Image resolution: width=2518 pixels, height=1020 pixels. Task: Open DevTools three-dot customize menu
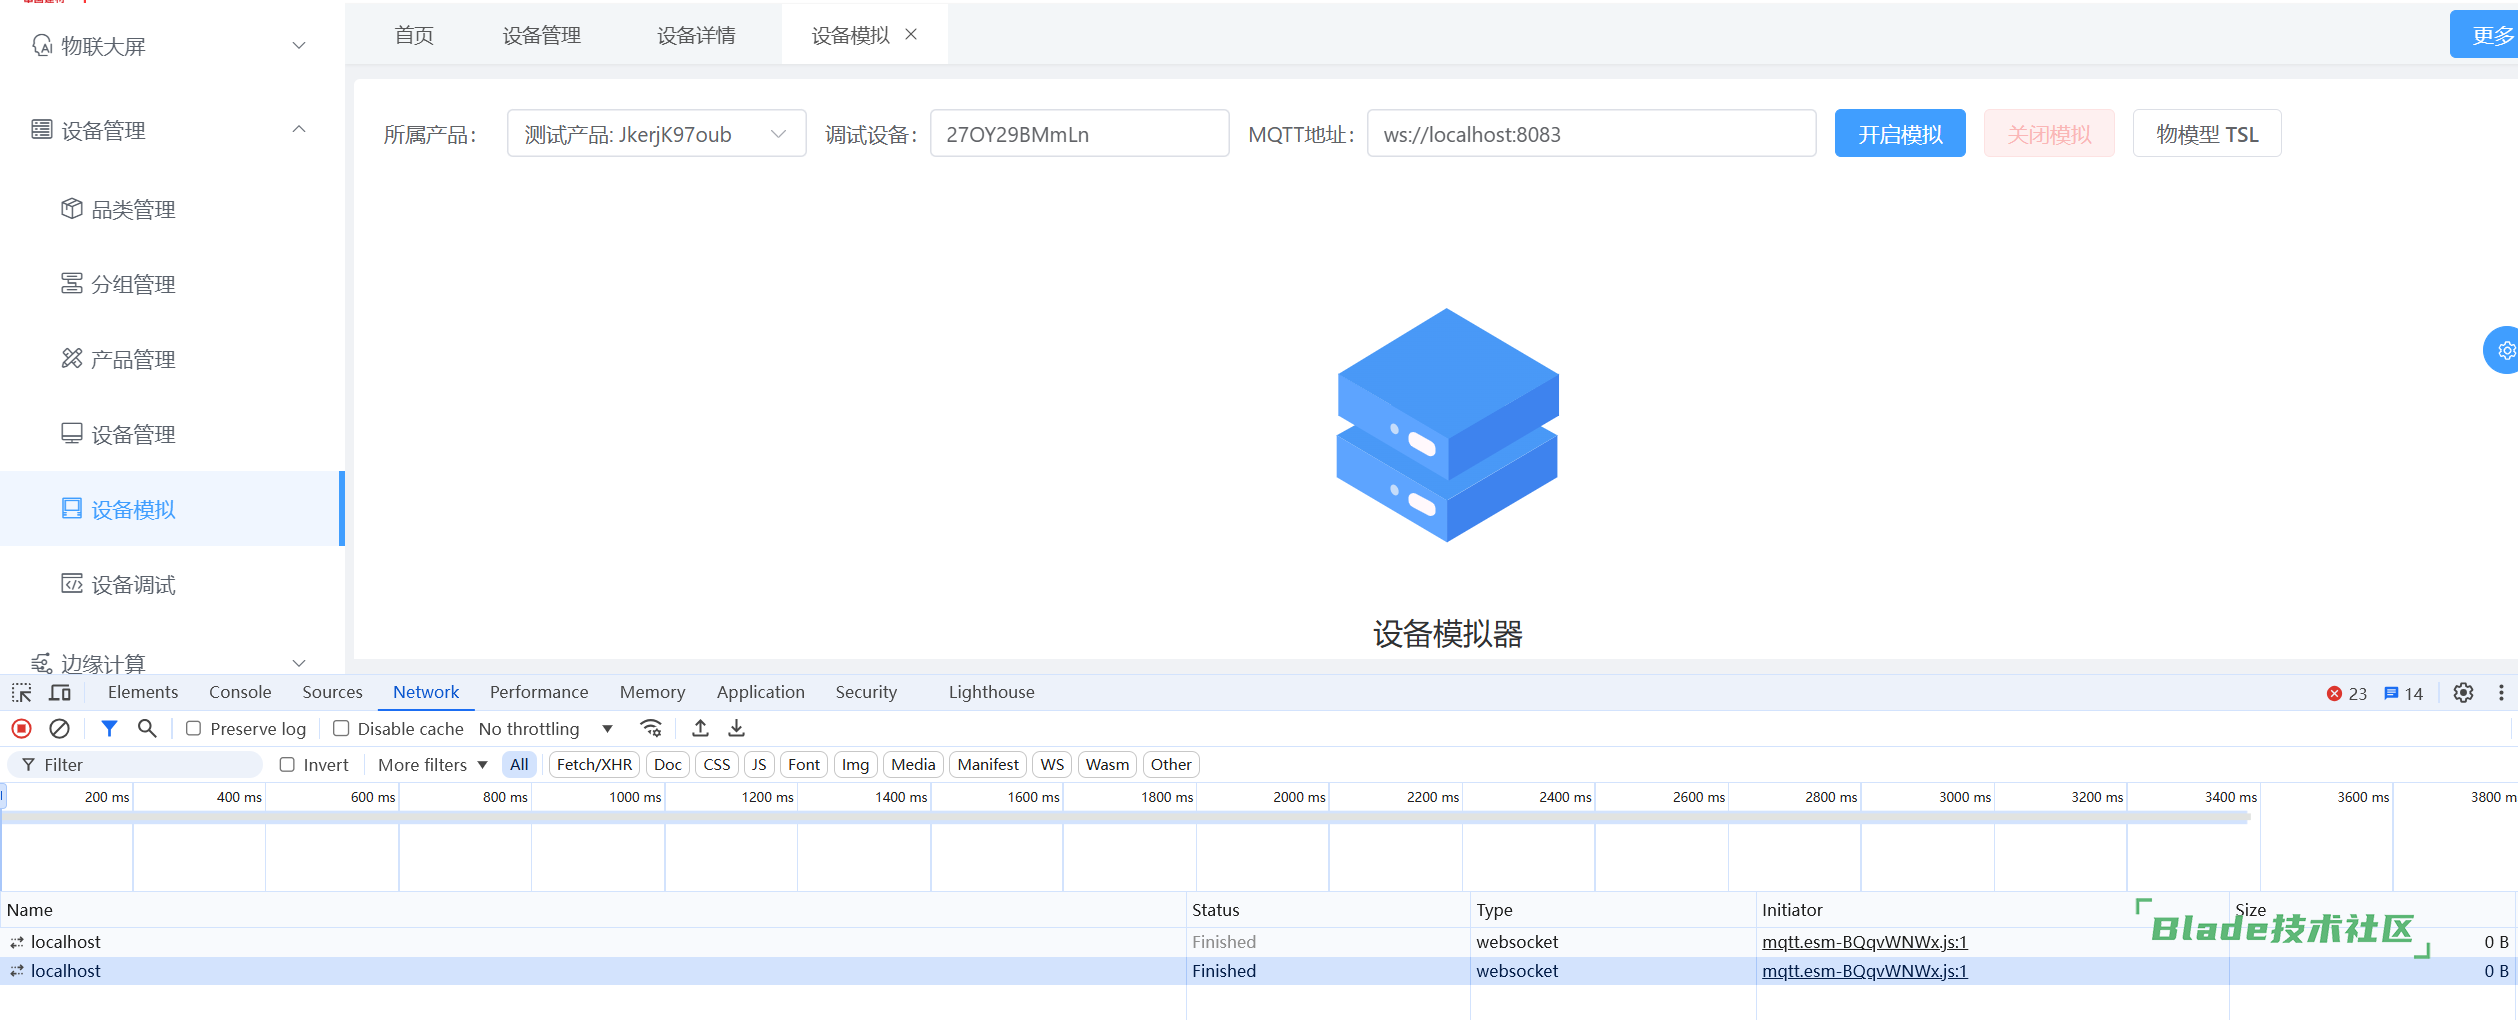tap(2501, 692)
